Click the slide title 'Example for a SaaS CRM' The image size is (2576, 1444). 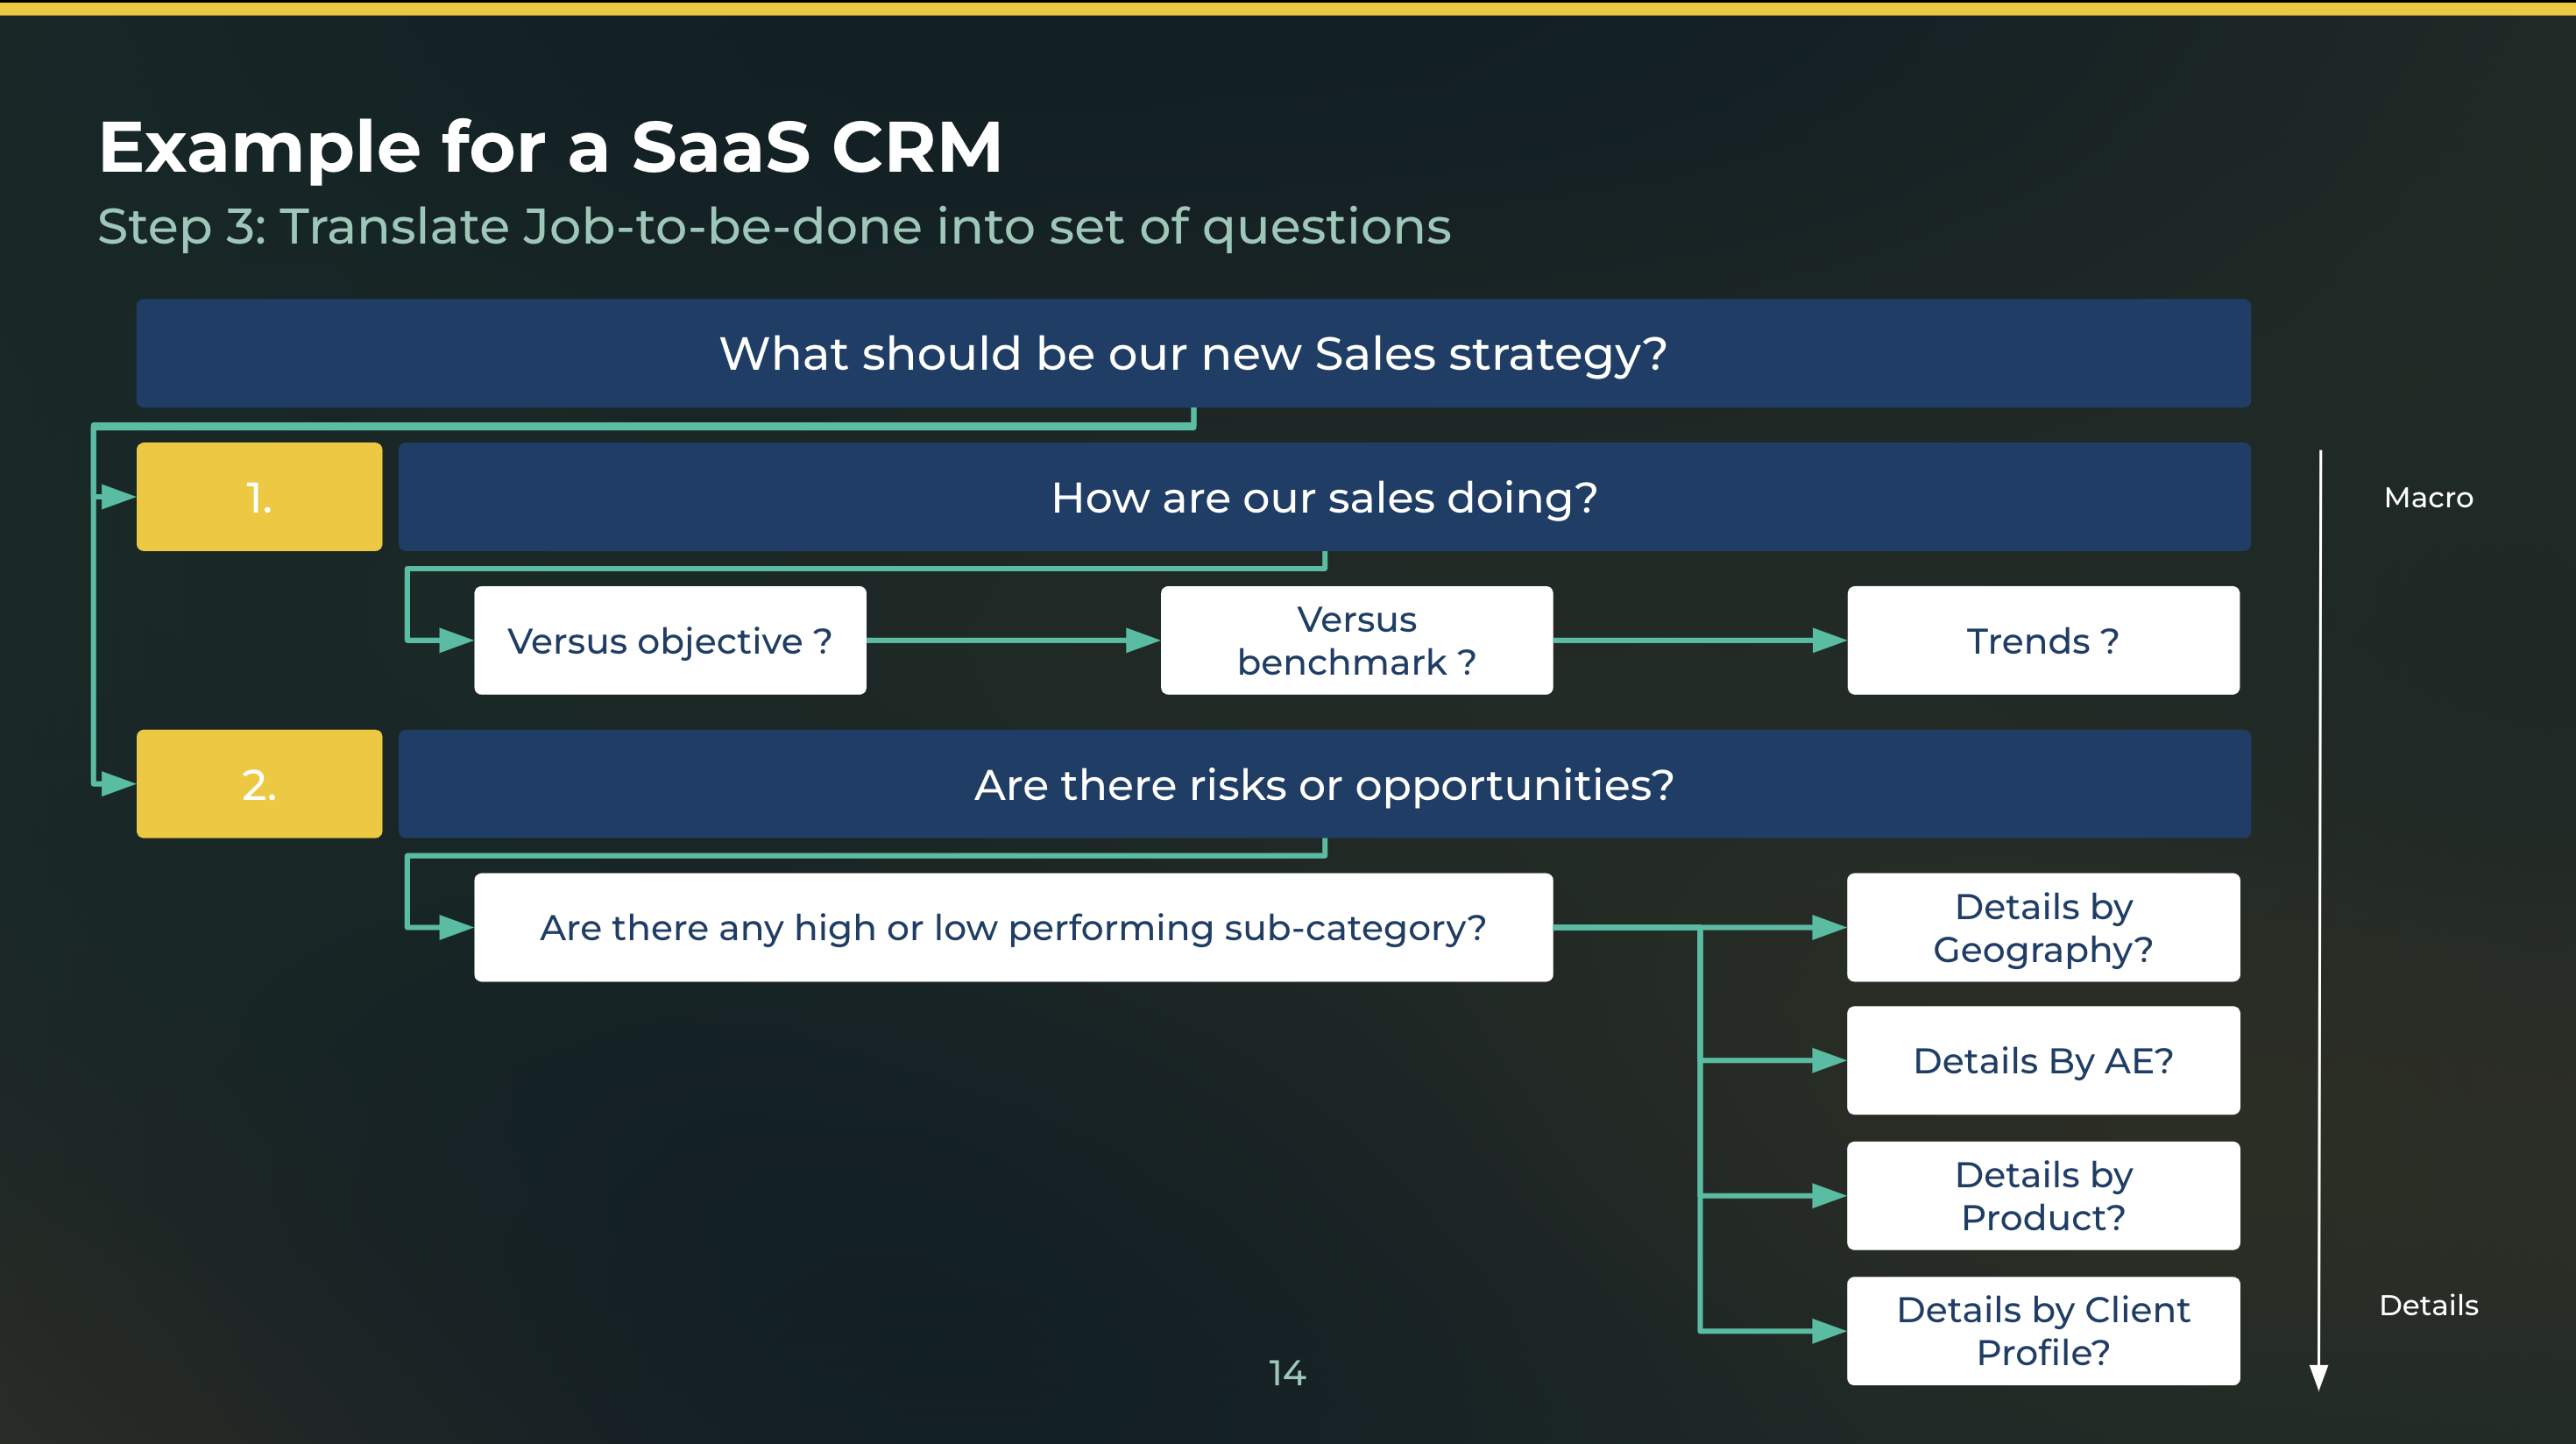[x=549, y=147]
